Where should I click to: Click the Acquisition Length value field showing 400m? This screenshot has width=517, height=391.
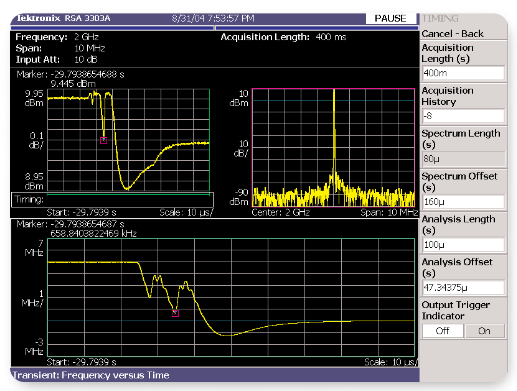click(463, 73)
